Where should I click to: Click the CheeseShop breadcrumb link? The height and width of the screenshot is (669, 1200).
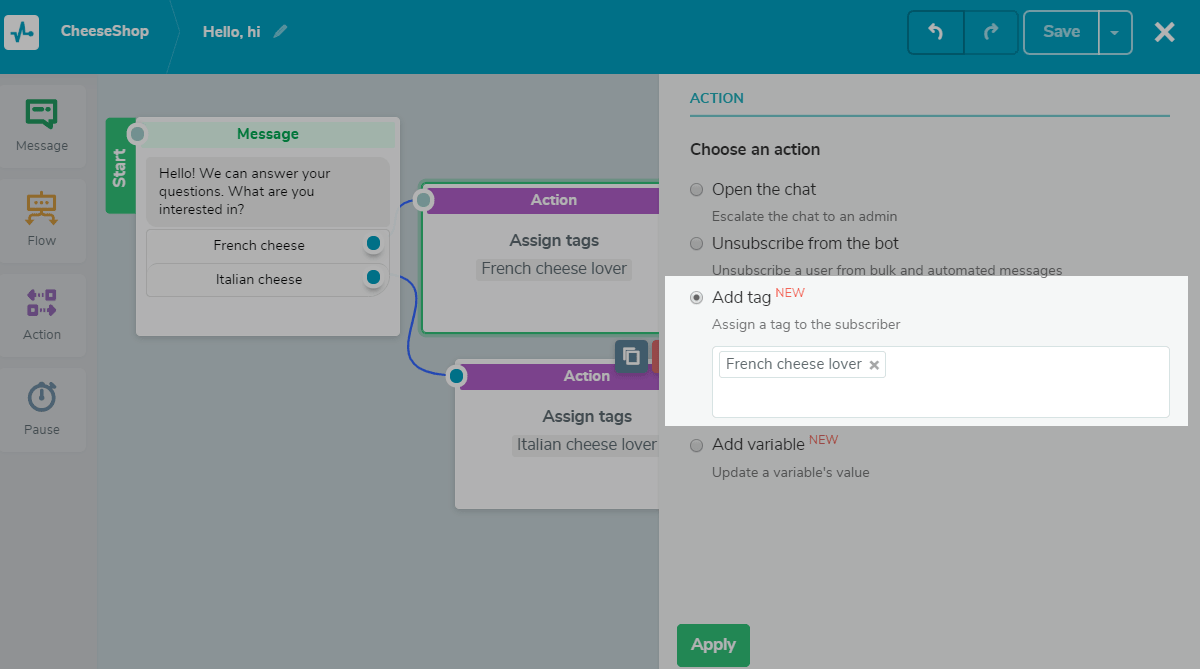(105, 31)
